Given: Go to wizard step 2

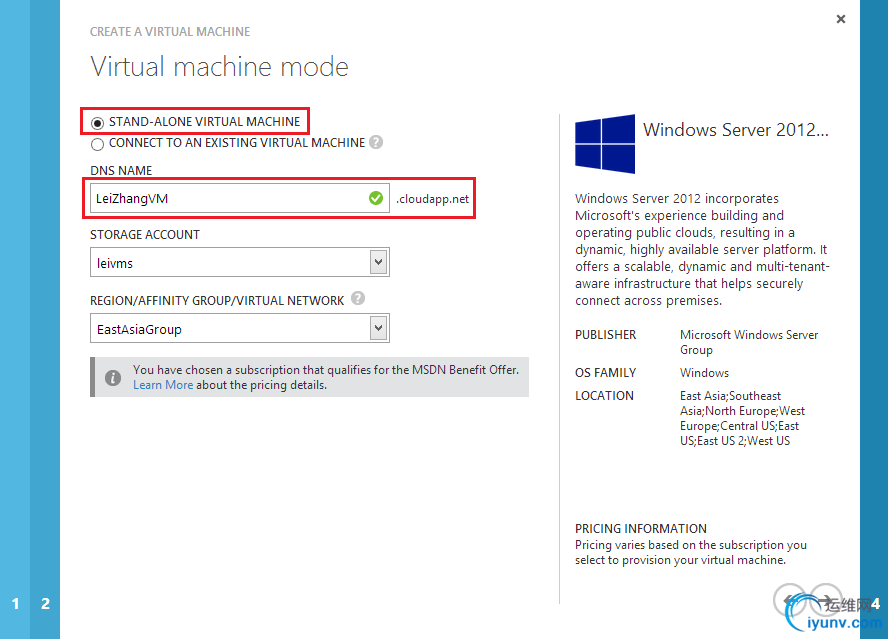Looking at the screenshot, I should coord(45,604).
